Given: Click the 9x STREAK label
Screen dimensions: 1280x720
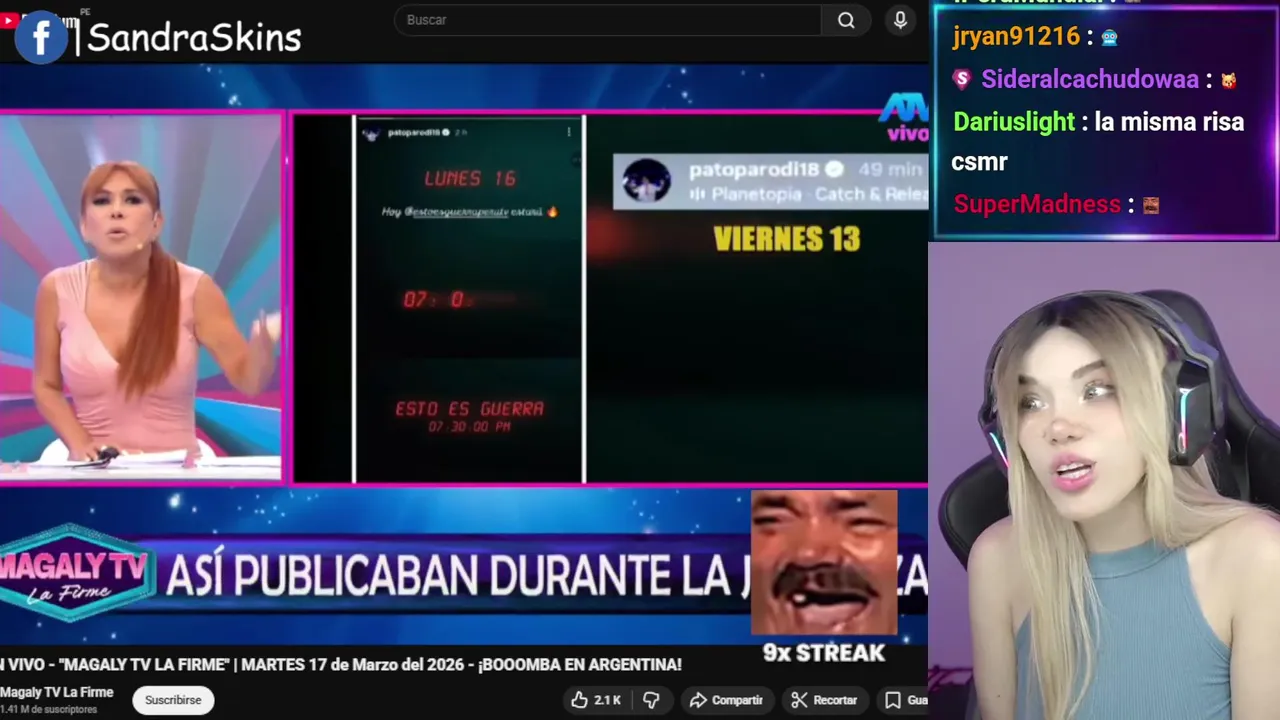Looking at the screenshot, I should [824, 653].
